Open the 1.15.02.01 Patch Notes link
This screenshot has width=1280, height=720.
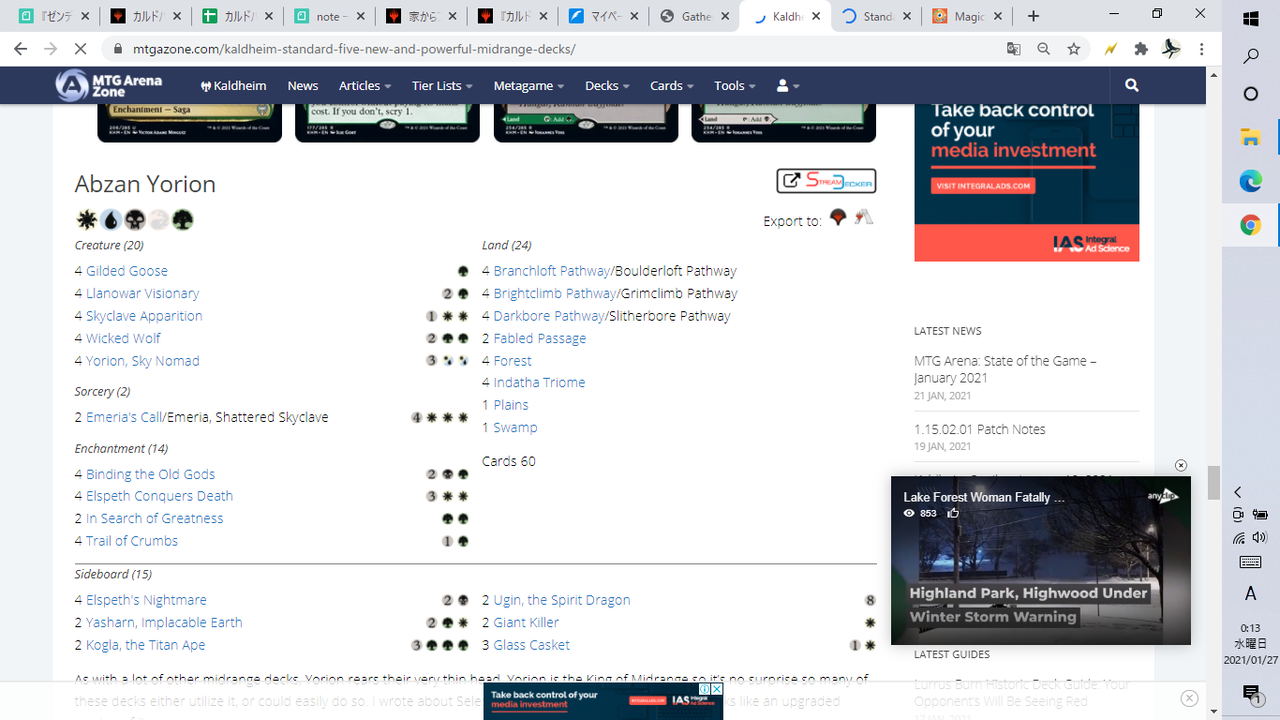coord(980,429)
